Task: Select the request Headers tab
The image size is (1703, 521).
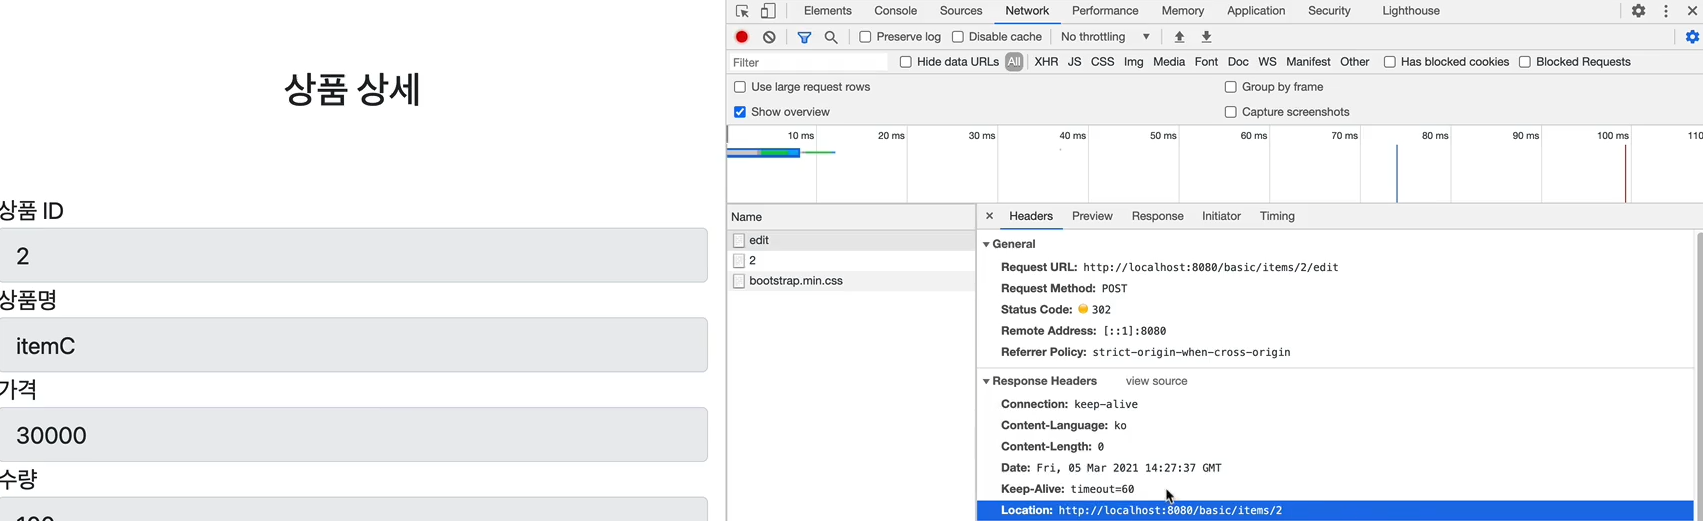Action: 1031,216
